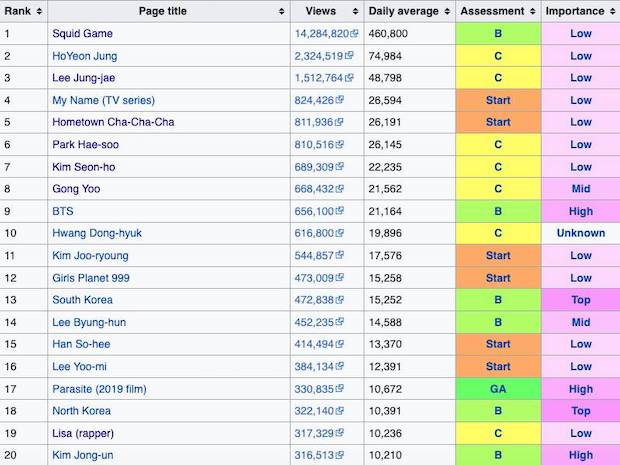Sort by Views column arrows
Viewport: 620px width, 465px height.
pos(355,11)
